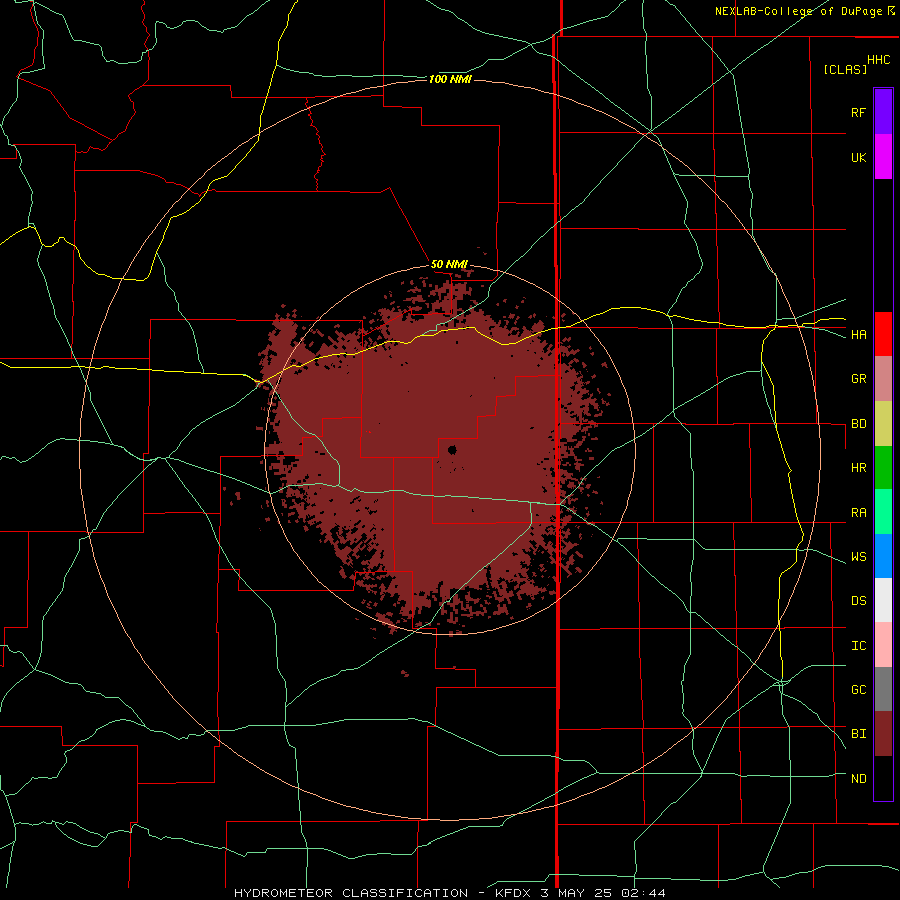Click the RF purple legend swatch

(883, 112)
